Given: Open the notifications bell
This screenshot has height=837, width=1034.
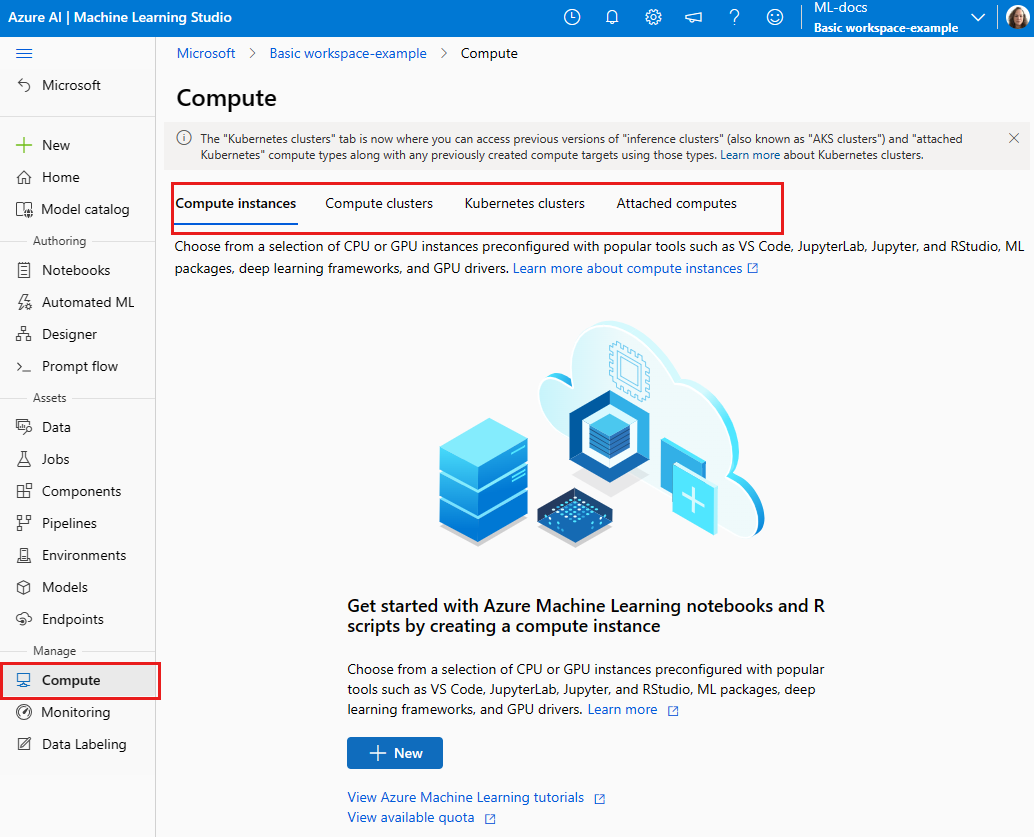Looking at the screenshot, I should click(x=612, y=17).
